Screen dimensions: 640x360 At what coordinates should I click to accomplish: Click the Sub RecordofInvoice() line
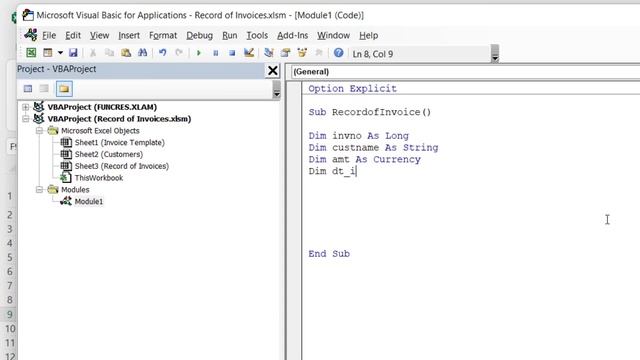[370, 112]
